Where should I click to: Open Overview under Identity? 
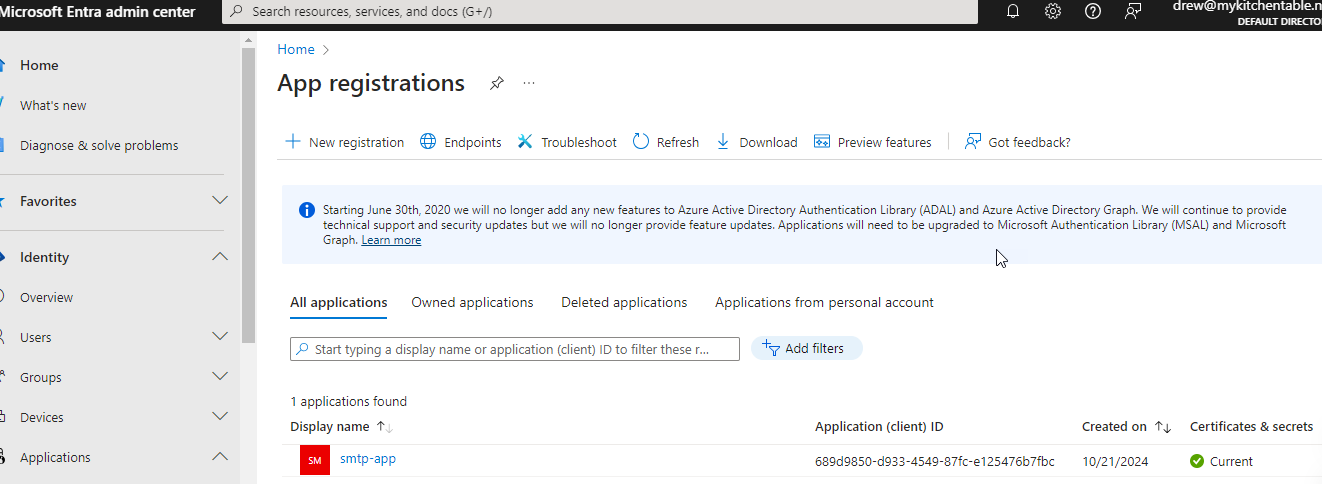[46, 297]
